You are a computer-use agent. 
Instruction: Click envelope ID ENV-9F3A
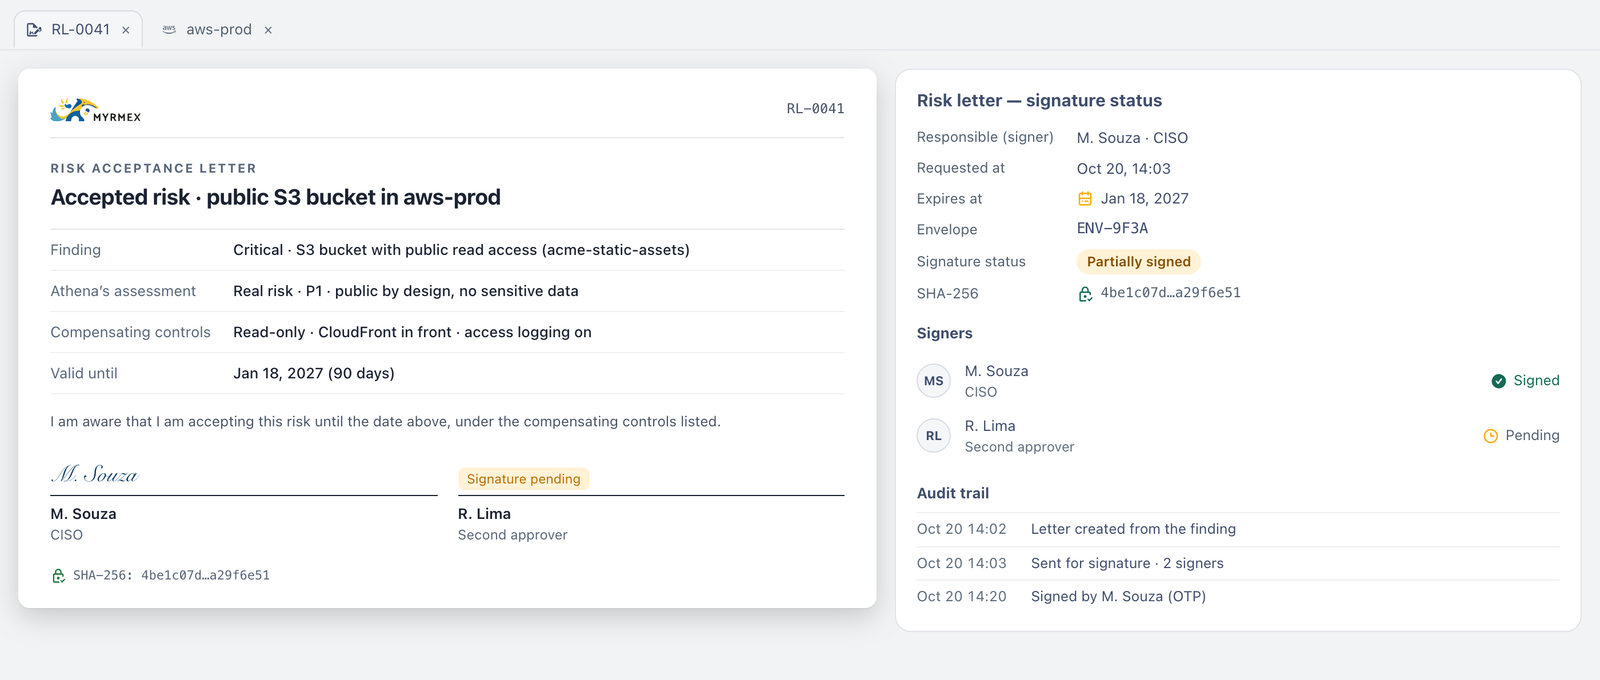coord(1112,228)
